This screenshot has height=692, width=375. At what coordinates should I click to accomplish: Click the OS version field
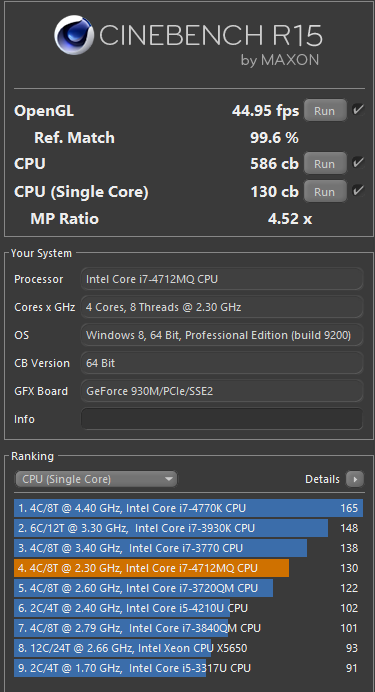[222, 335]
